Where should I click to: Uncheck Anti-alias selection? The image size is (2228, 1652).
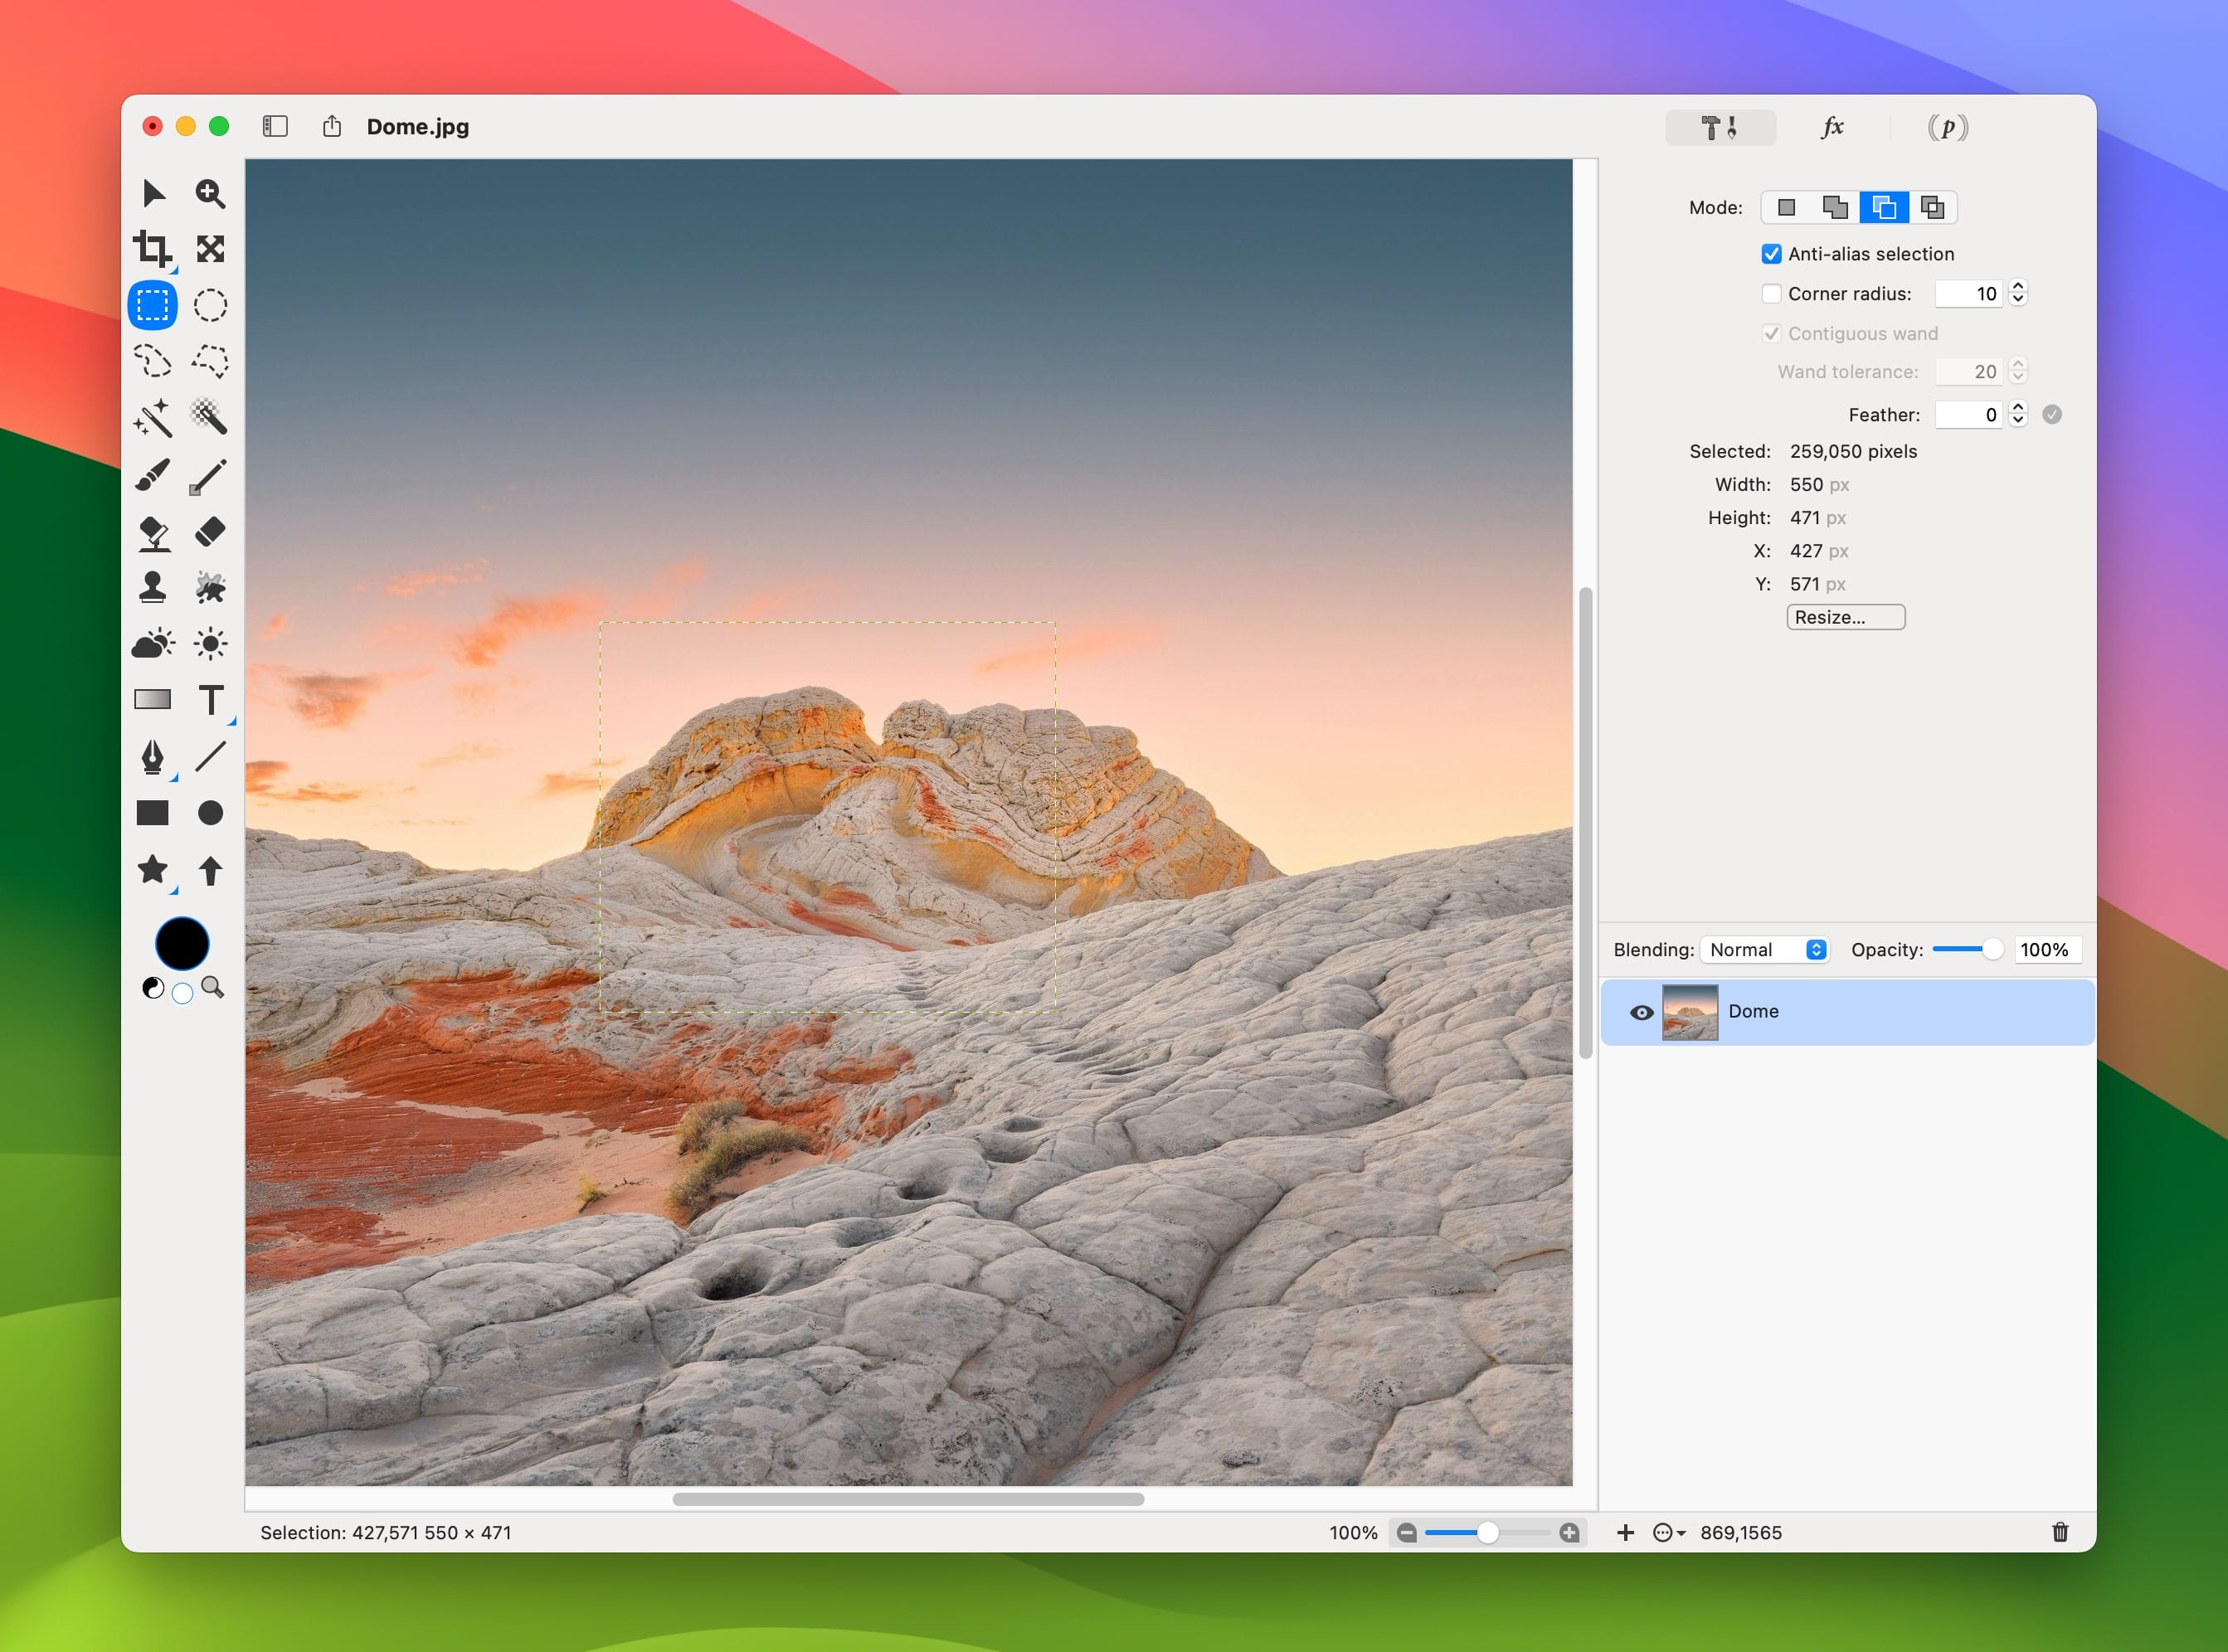tap(1771, 254)
